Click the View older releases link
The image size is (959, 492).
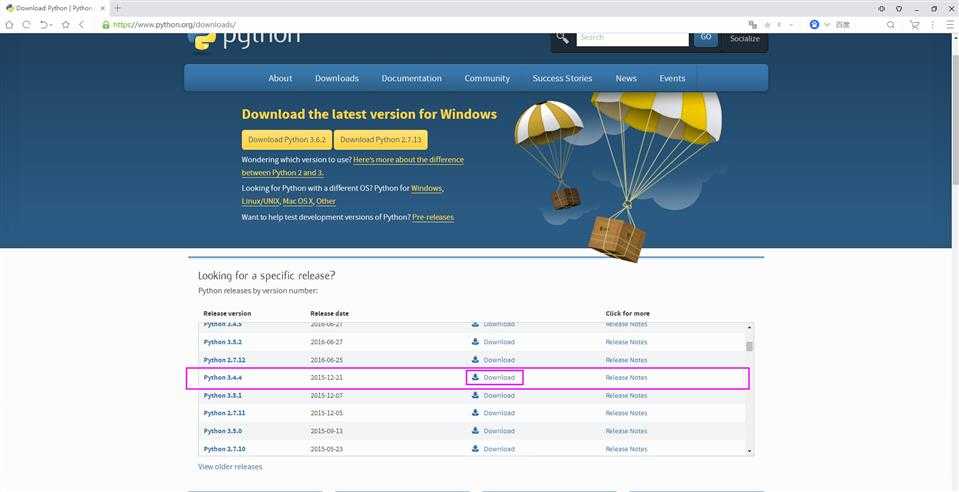click(230, 467)
